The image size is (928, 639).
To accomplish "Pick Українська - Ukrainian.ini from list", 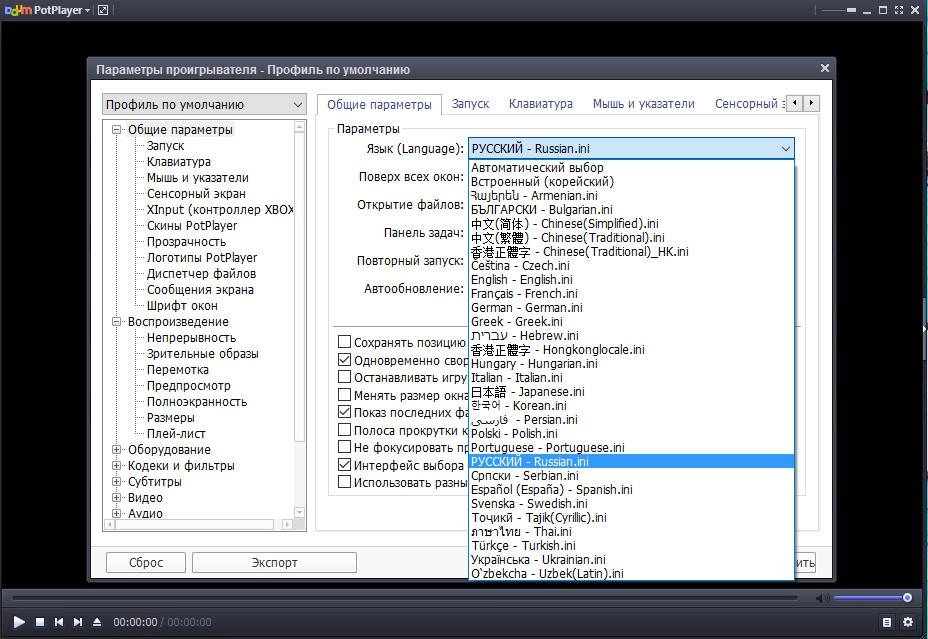I will tap(631, 560).
